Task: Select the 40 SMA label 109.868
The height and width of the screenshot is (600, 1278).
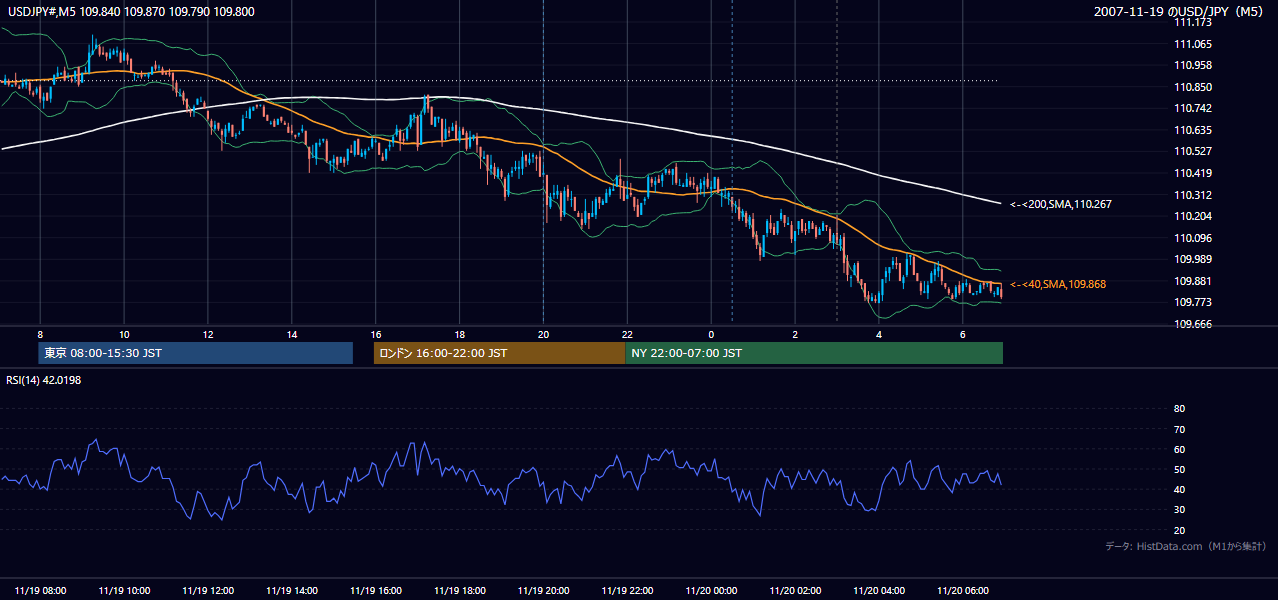Action: pyautogui.click(x=1058, y=284)
